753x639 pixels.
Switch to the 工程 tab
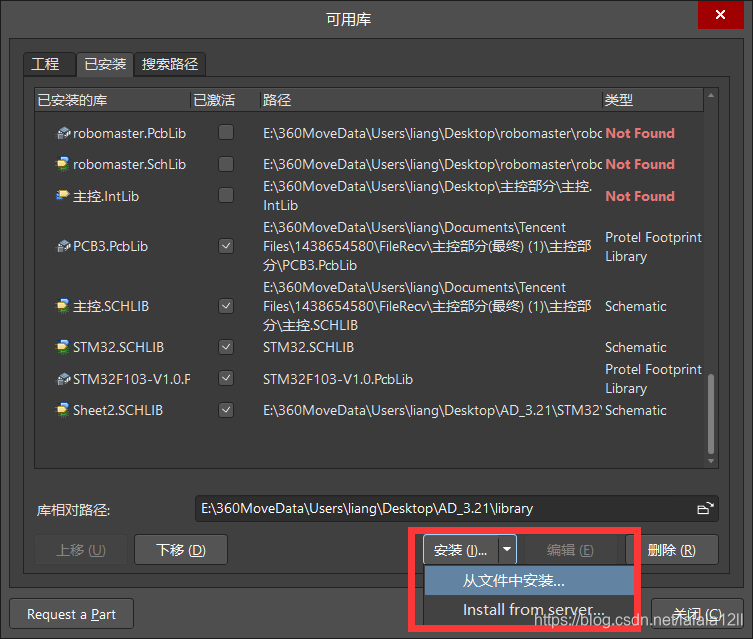[x=46, y=64]
